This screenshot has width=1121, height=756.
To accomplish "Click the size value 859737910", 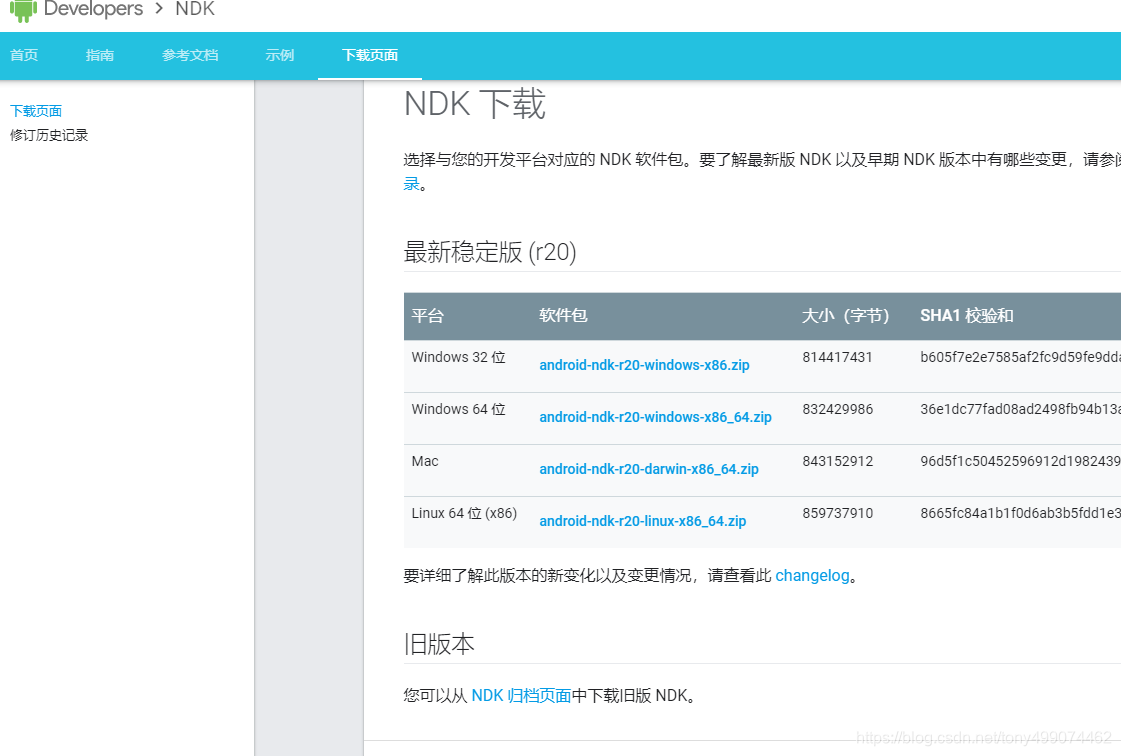I will point(837,514).
